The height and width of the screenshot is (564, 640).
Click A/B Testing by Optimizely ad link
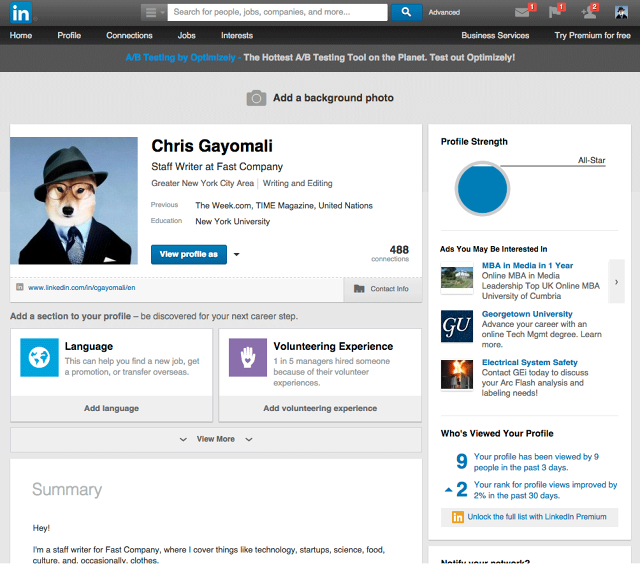tap(180, 58)
